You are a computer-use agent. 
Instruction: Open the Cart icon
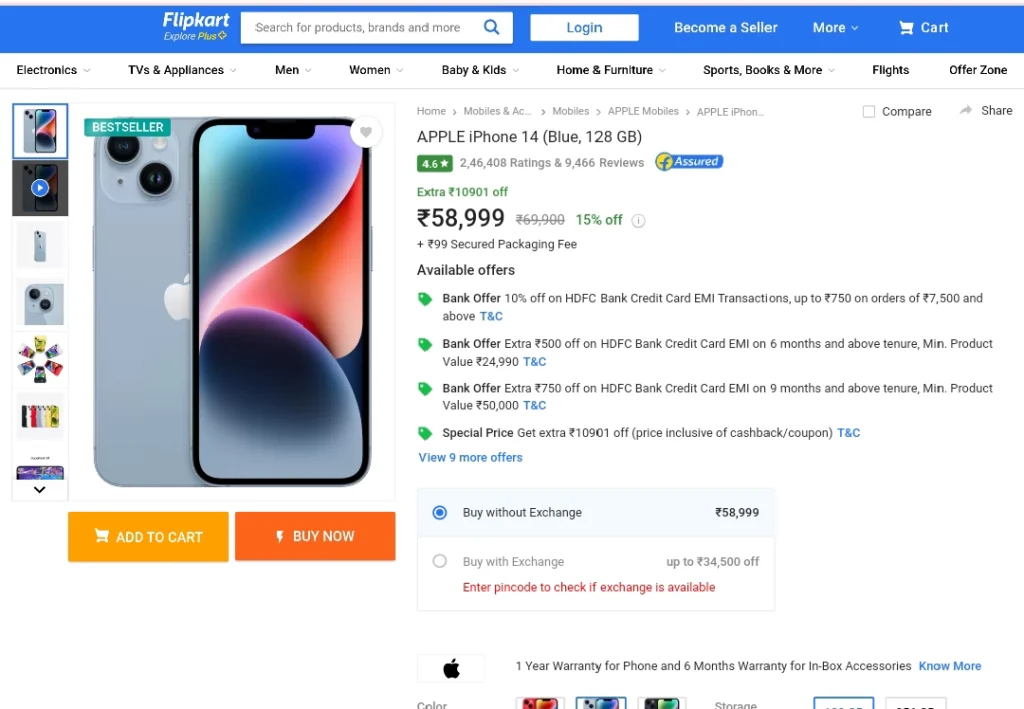coord(906,27)
